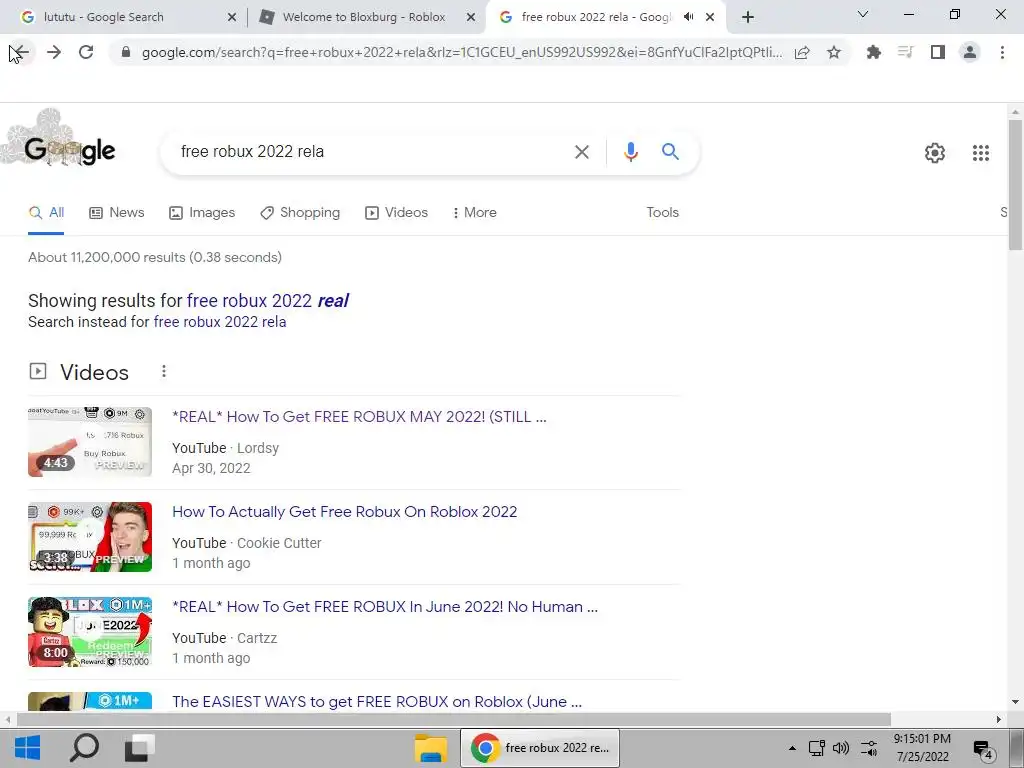
Task: Open REAL How To Get FREE ROBUX MAY 2022 link
Action: coord(359,417)
